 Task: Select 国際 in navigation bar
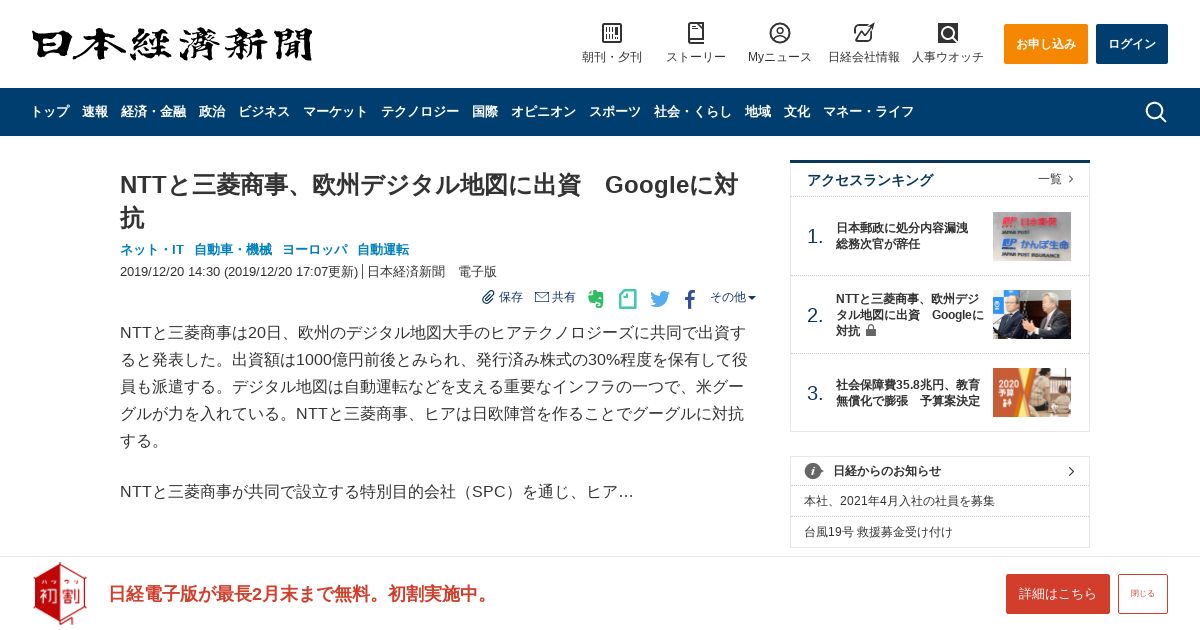pos(485,112)
